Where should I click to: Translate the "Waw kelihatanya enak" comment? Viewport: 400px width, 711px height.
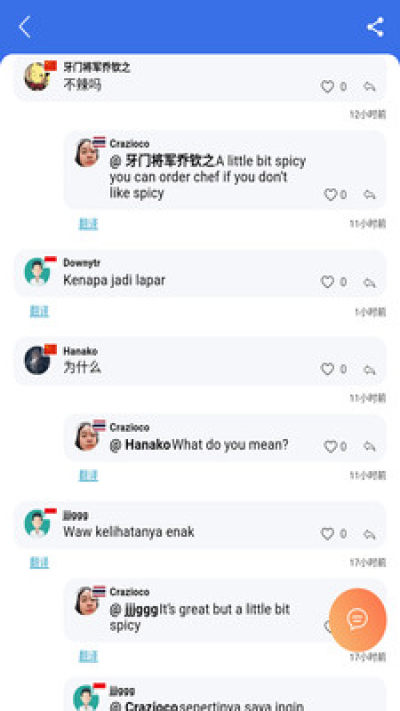click(39, 562)
